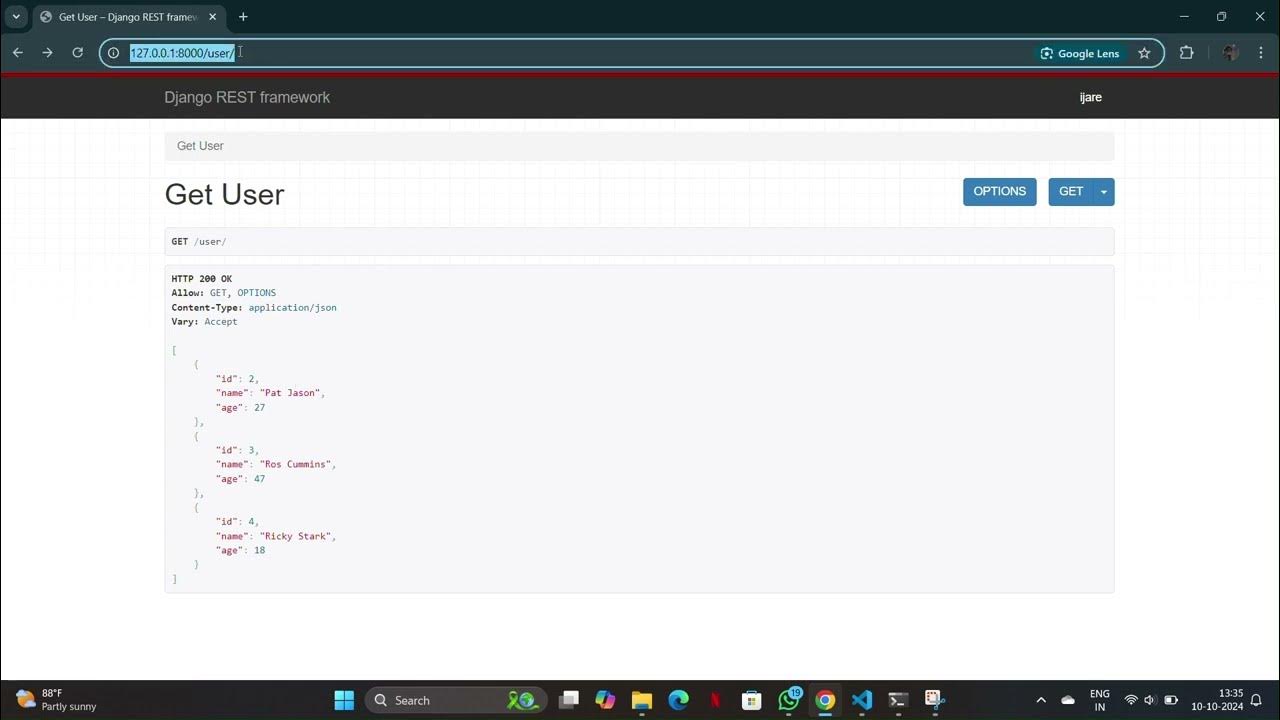The height and width of the screenshot is (720, 1280).
Task: Switch to Google Chrome taskbar icon
Action: point(825,700)
